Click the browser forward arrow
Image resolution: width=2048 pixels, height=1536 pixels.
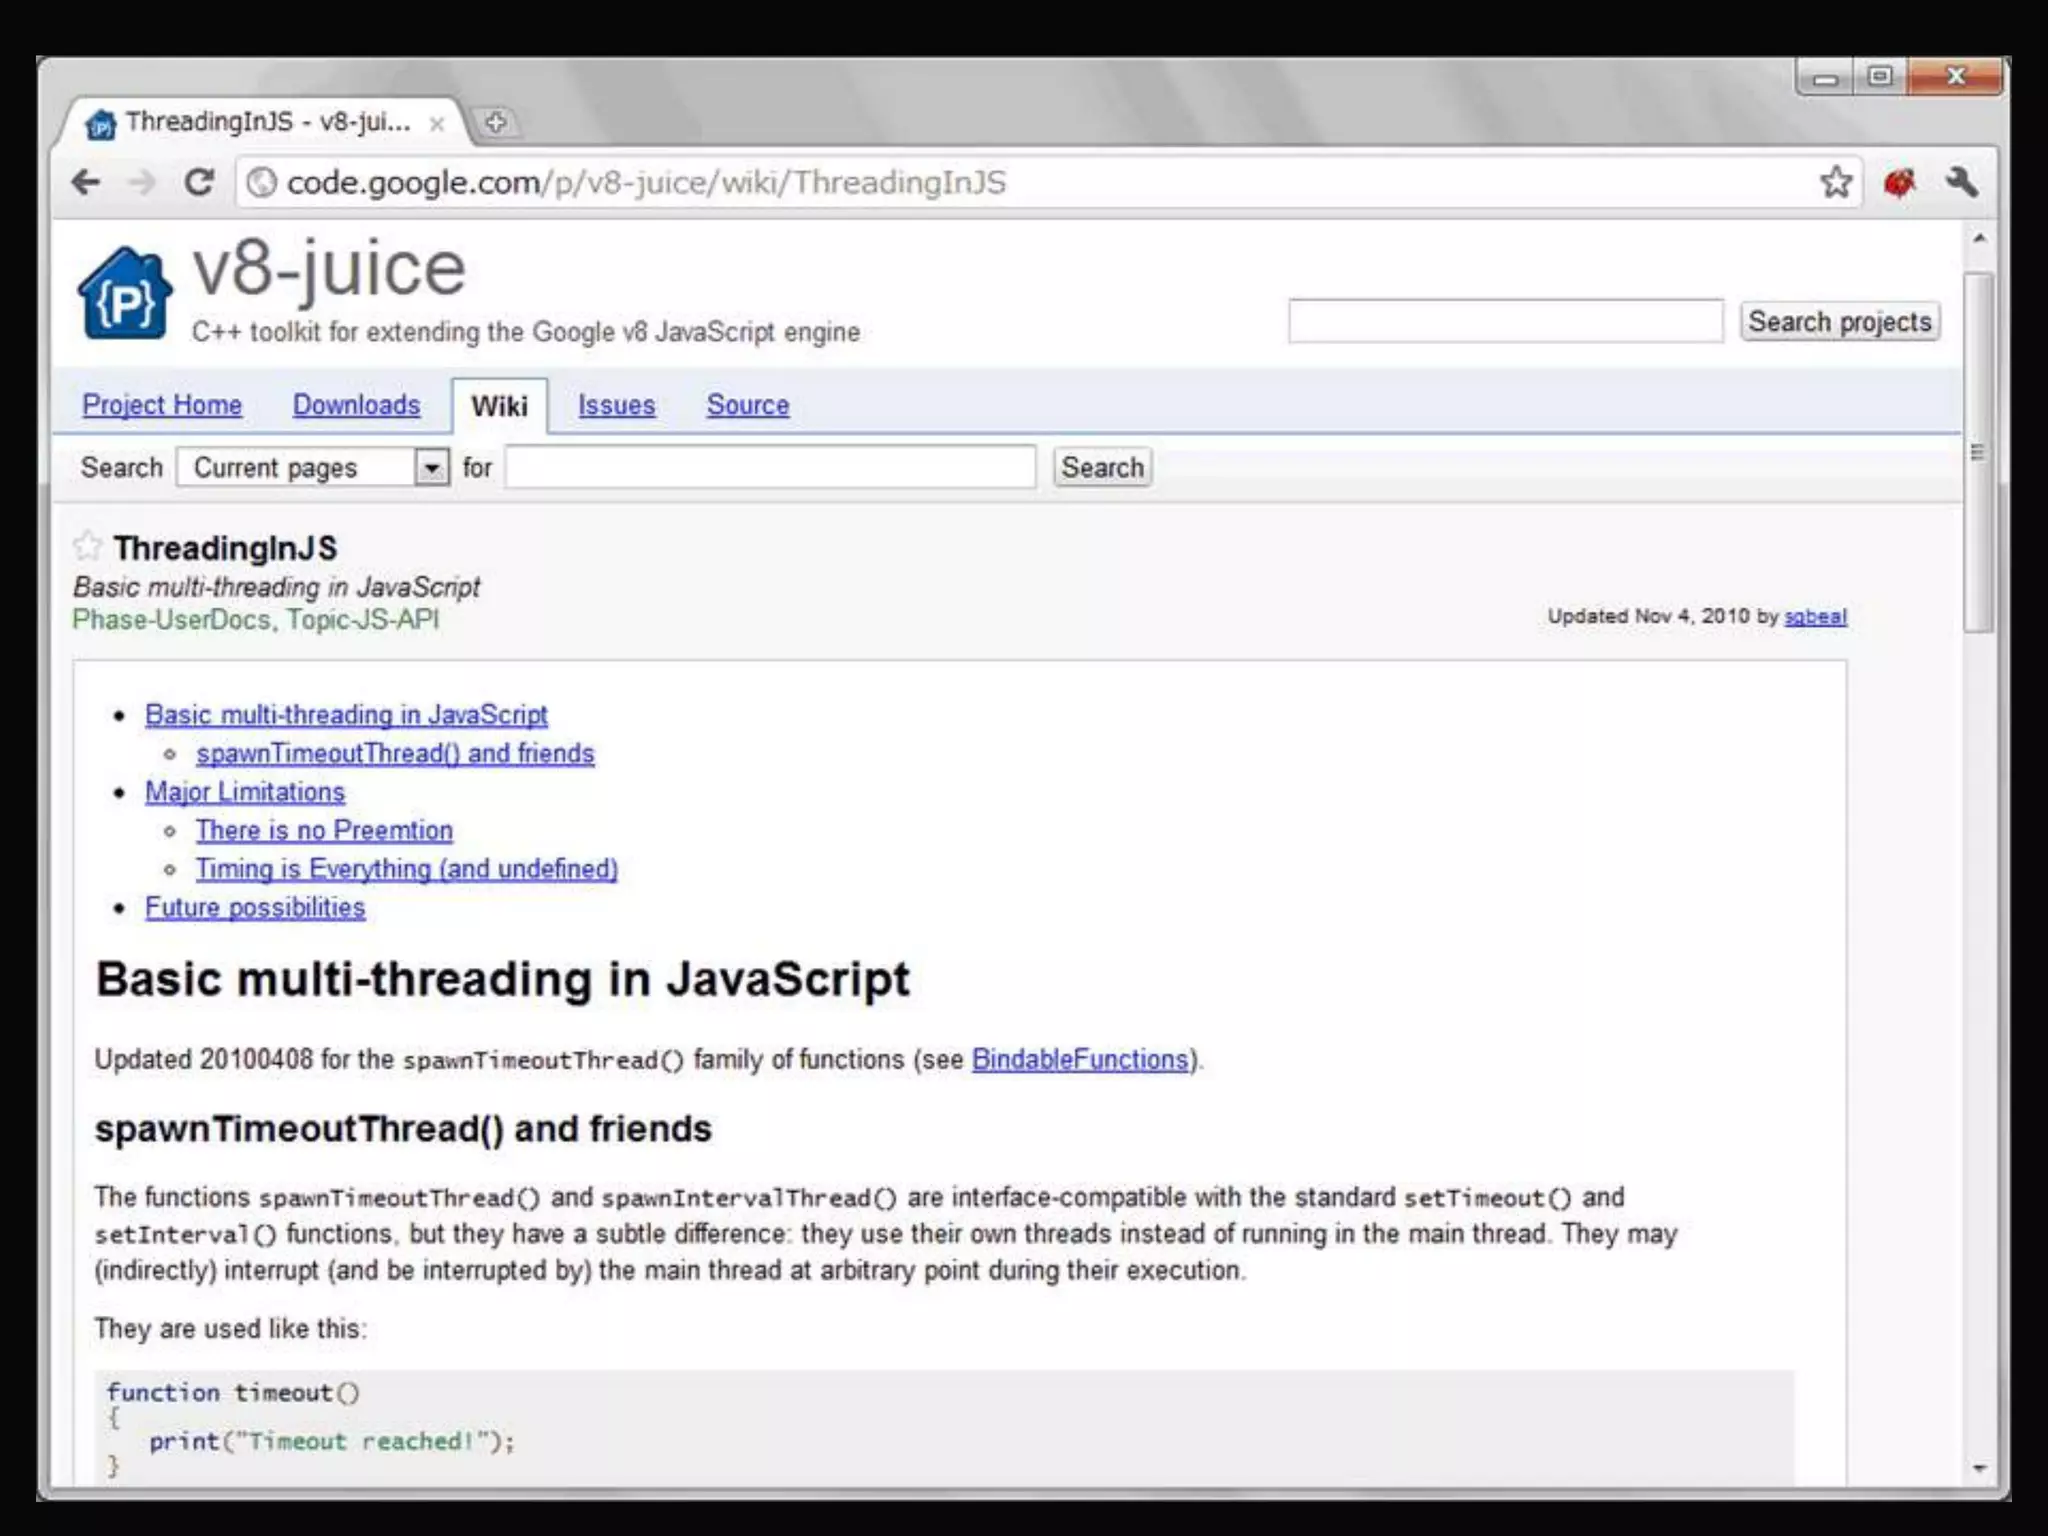point(143,182)
